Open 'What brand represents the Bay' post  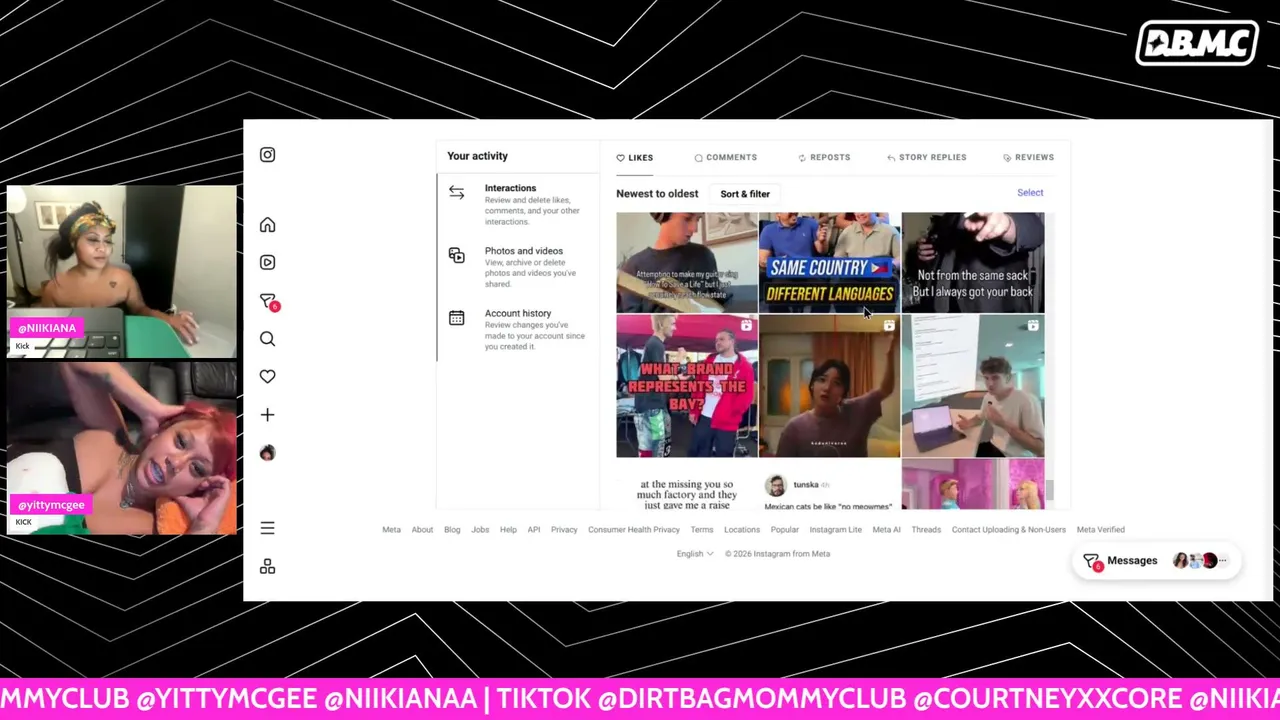[687, 386]
